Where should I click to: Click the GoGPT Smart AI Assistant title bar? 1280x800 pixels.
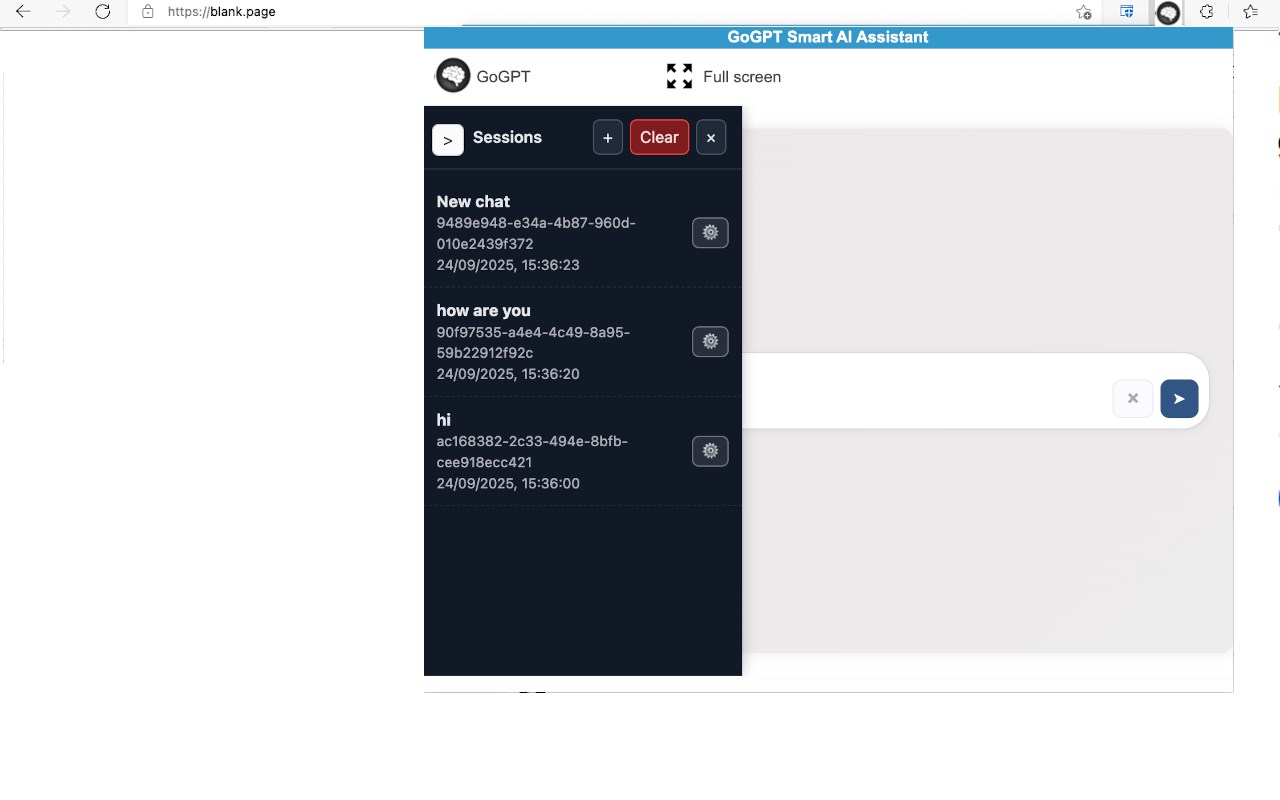tap(828, 37)
